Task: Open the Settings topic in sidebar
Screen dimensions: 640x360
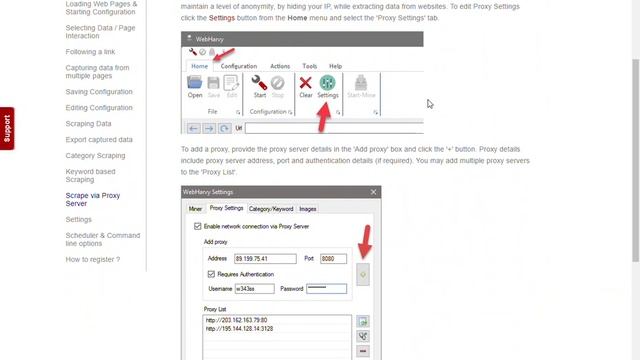Action: [x=78, y=220]
